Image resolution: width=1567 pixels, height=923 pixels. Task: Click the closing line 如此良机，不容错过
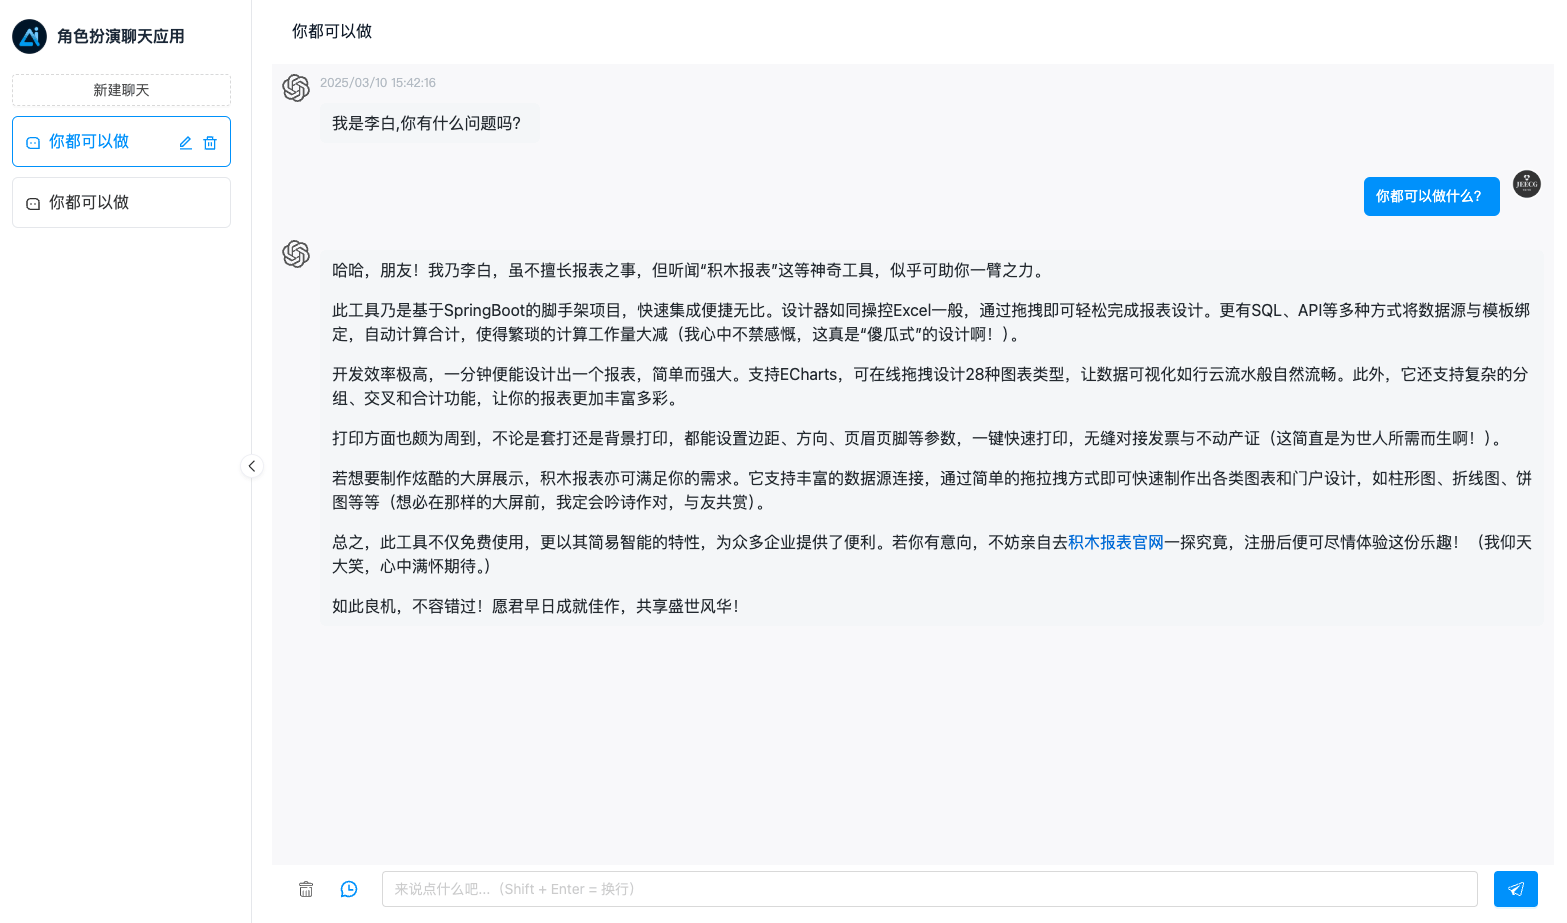pos(537,606)
